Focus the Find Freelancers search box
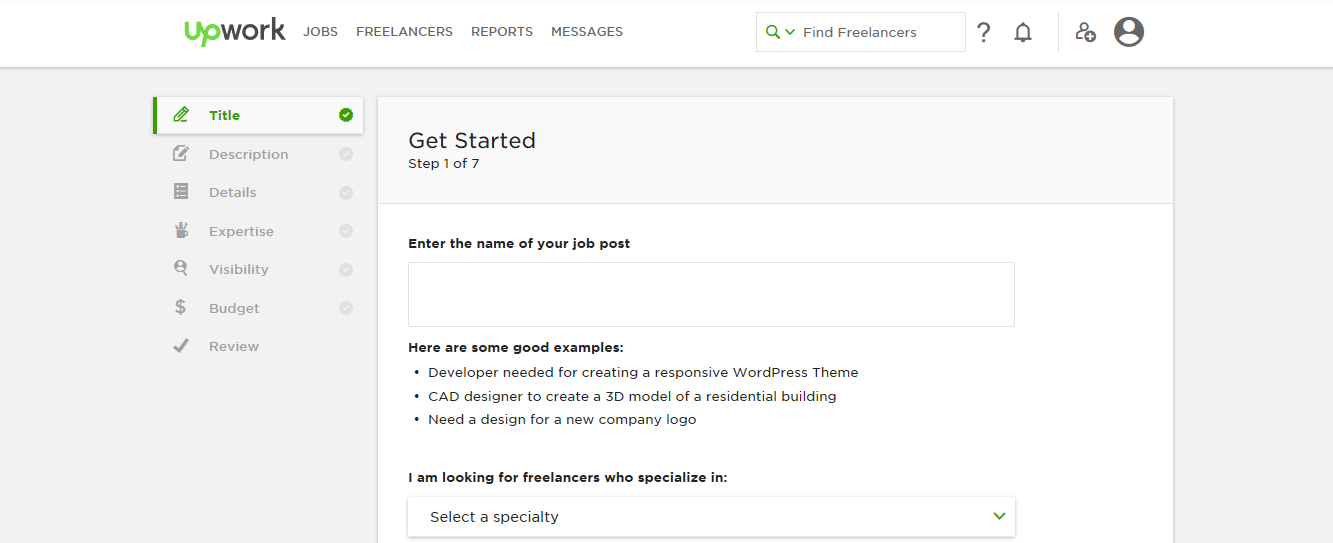The image size is (1333, 543). (x=878, y=32)
